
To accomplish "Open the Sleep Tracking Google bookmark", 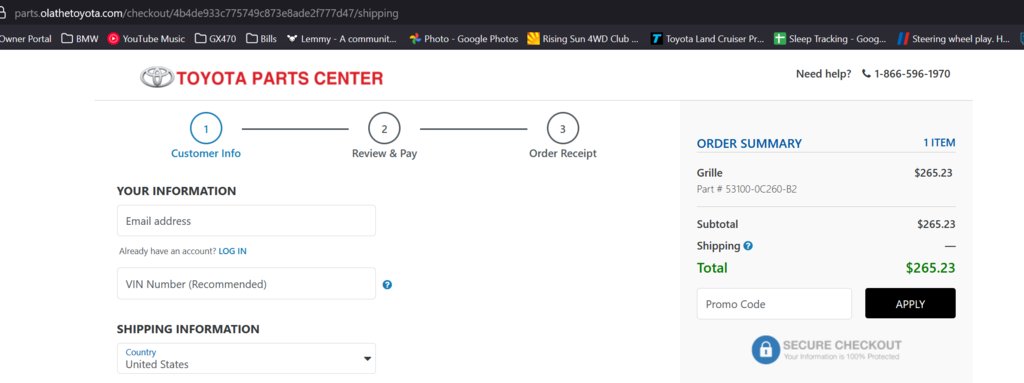I will [830, 39].
